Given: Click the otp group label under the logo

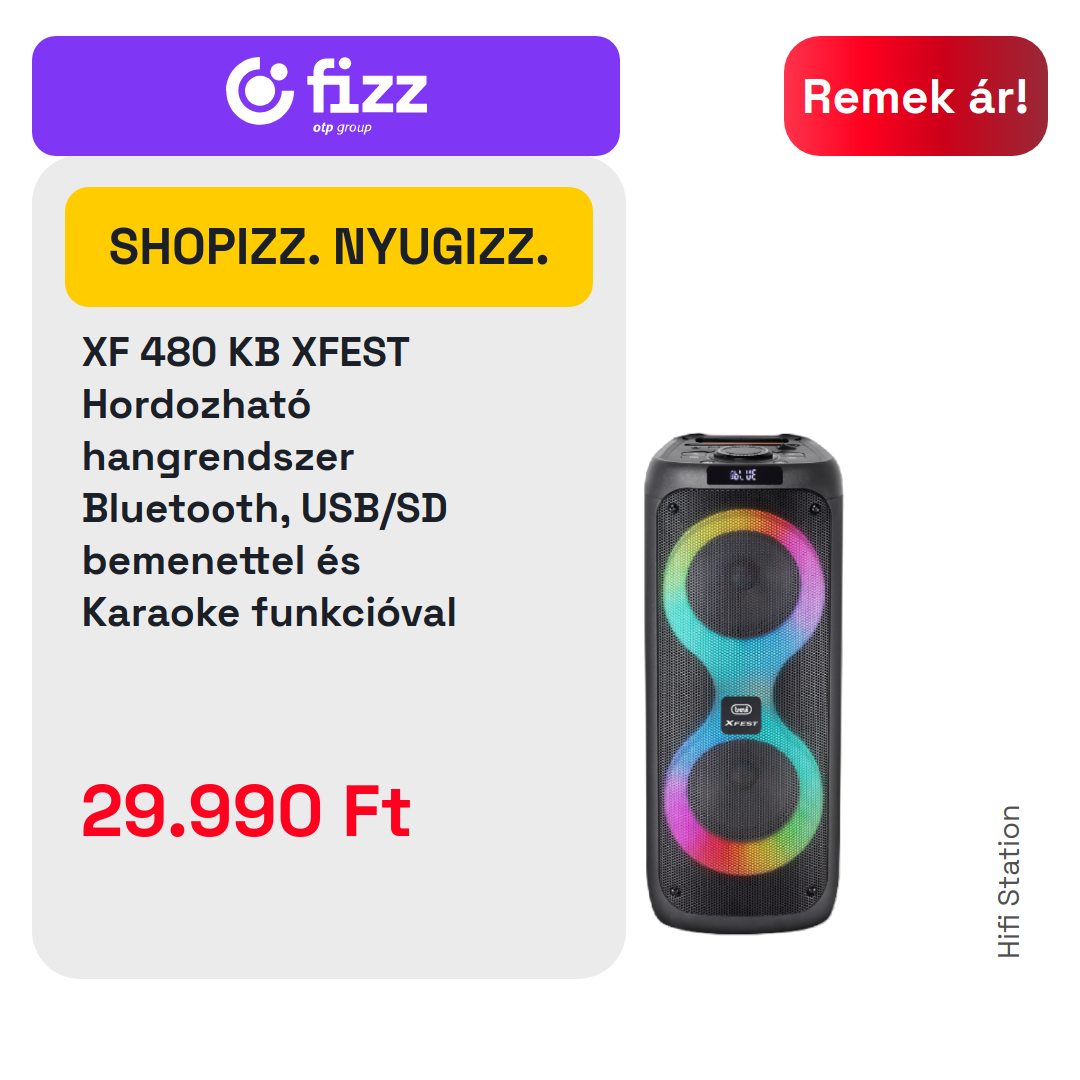Looking at the screenshot, I should click(342, 127).
